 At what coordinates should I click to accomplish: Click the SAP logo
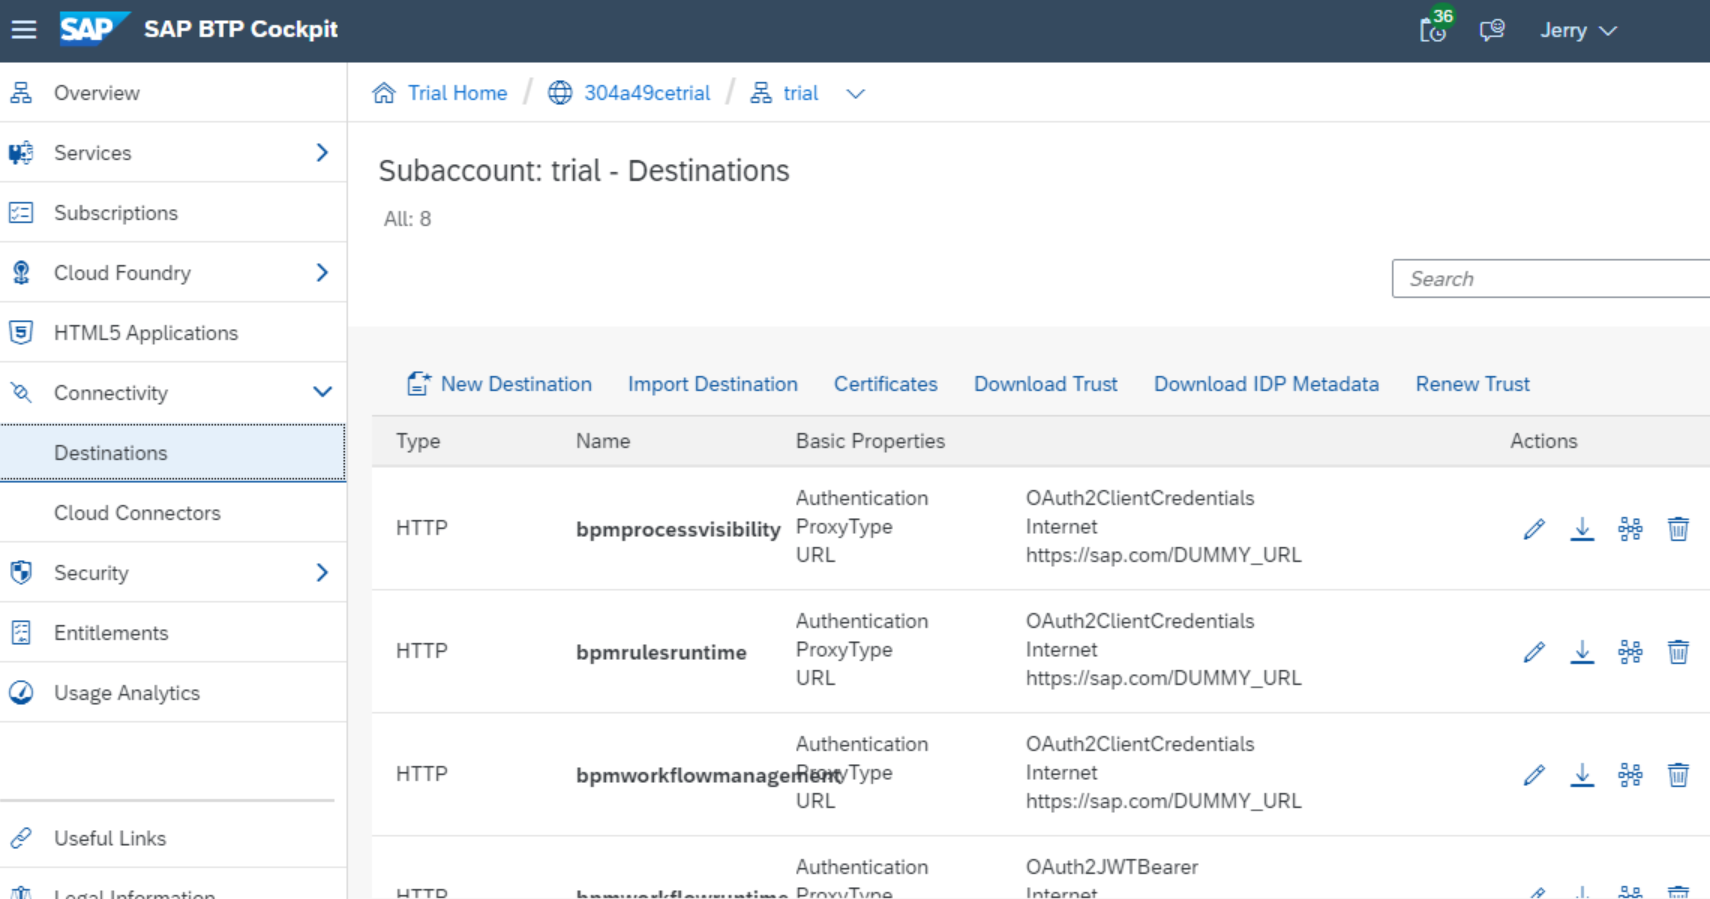point(93,29)
